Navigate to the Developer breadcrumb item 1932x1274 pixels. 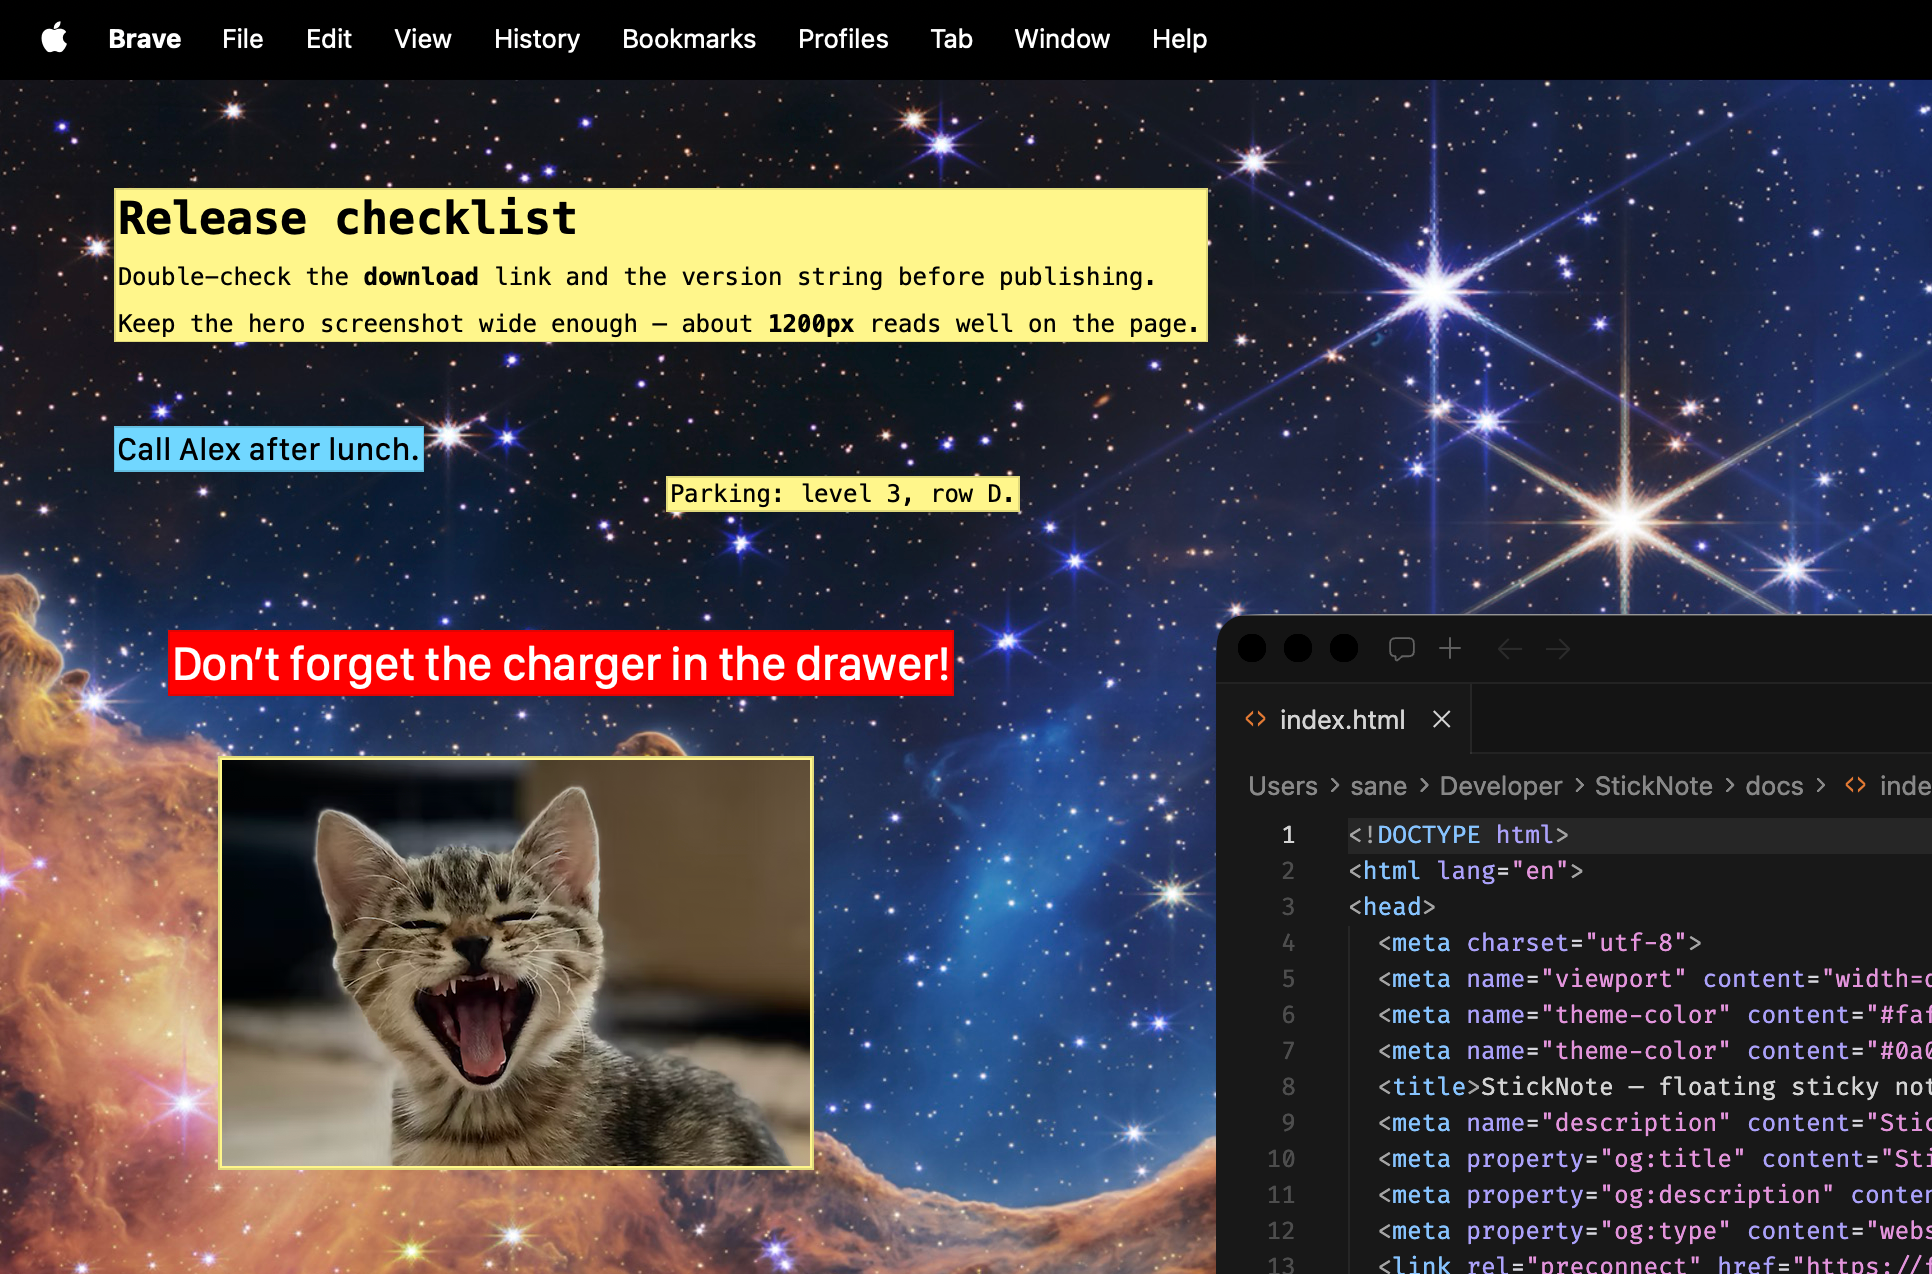point(1500,786)
